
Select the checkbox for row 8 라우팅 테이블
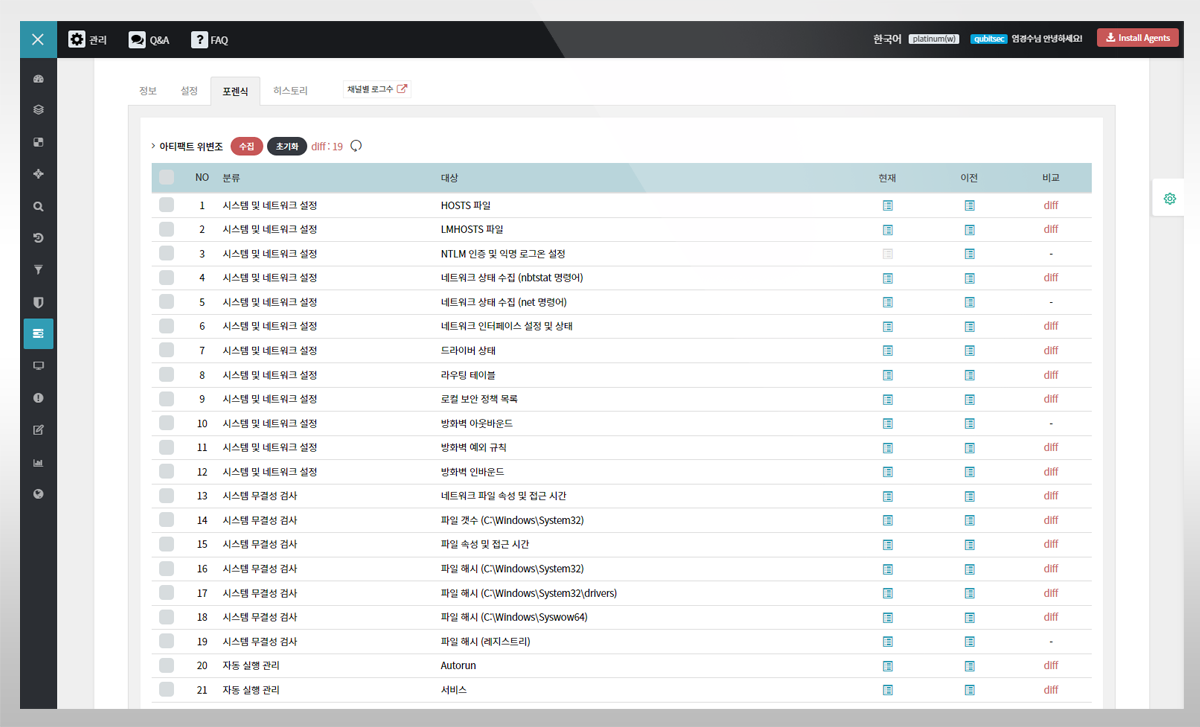click(166, 375)
